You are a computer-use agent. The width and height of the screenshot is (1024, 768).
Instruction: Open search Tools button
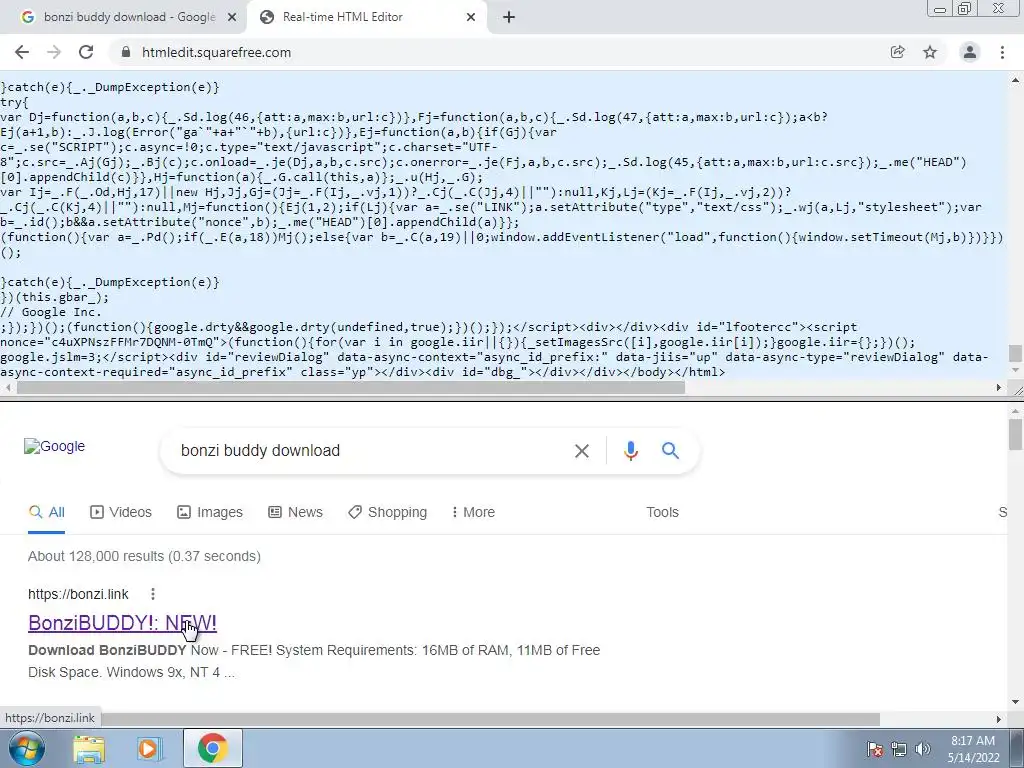coord(662,512)
